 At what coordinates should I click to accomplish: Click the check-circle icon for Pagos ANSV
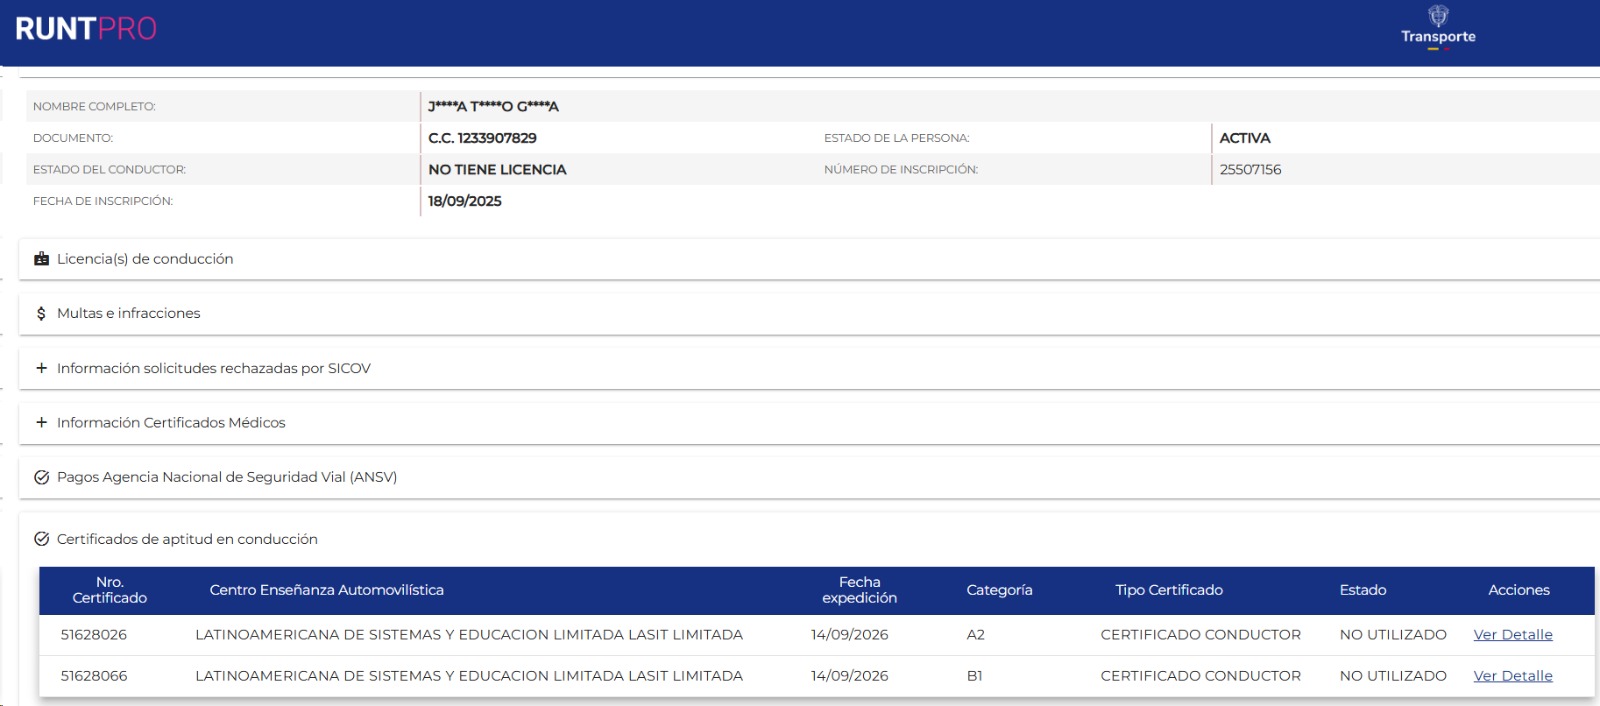click(x=41, y=478)
